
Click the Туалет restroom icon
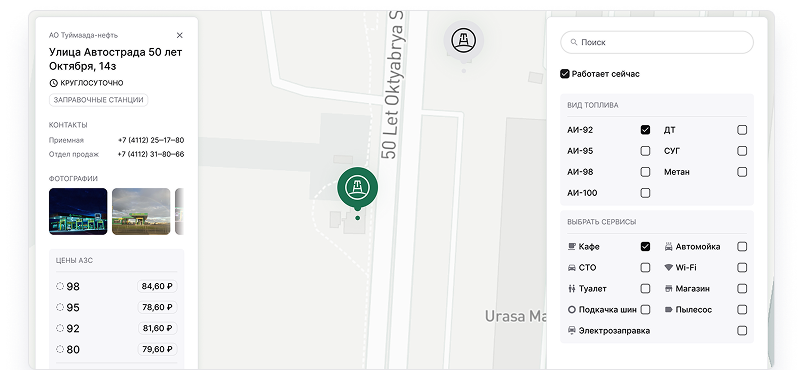coord(572,289)
